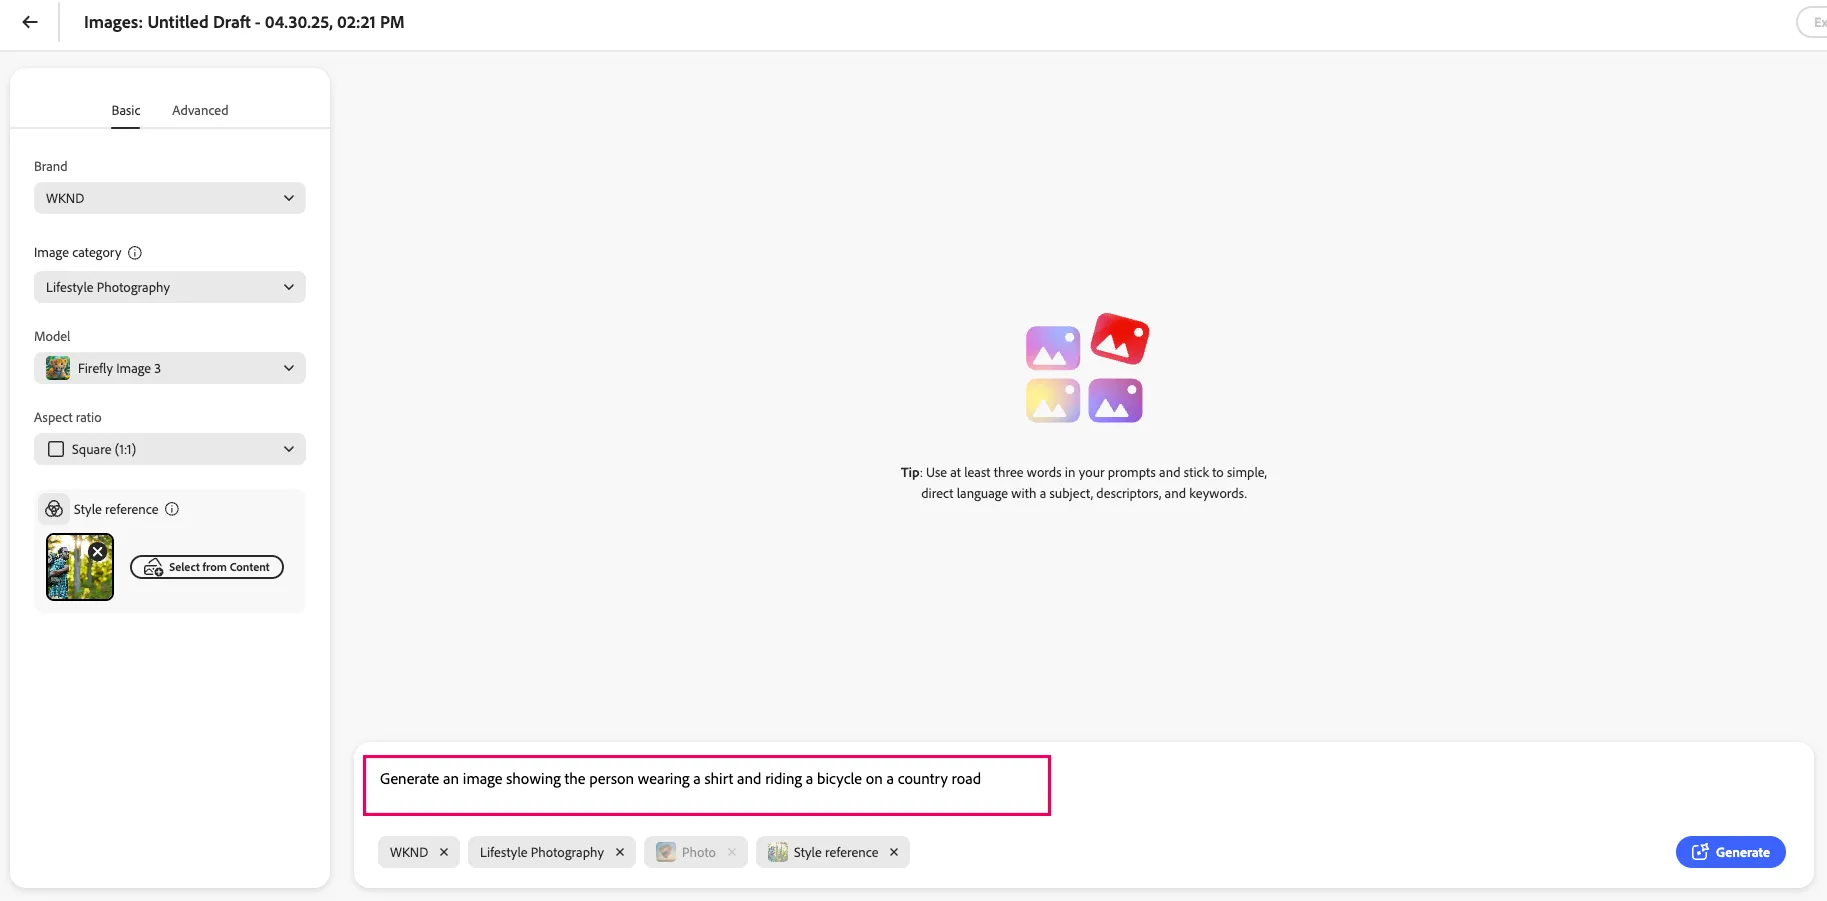Click the Firefly Image 3 model thumbnail icon
The image size is (1827, 901).
(58, 368)
